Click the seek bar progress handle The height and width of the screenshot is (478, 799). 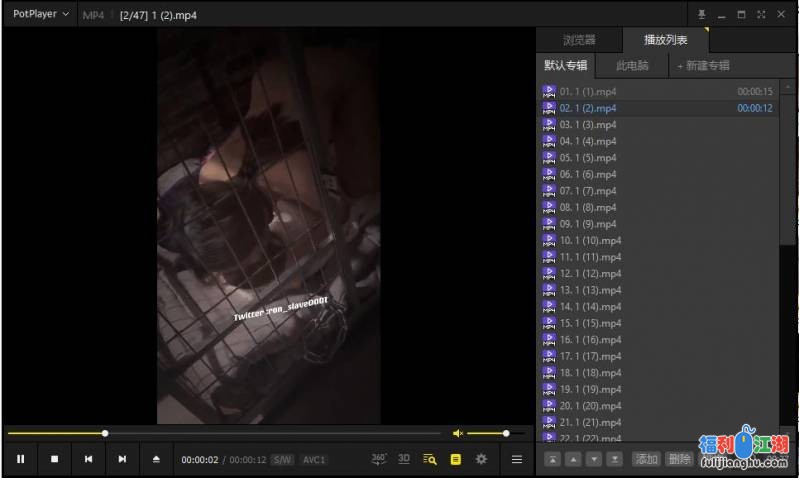pyautogui.click(x=105, y=433)
